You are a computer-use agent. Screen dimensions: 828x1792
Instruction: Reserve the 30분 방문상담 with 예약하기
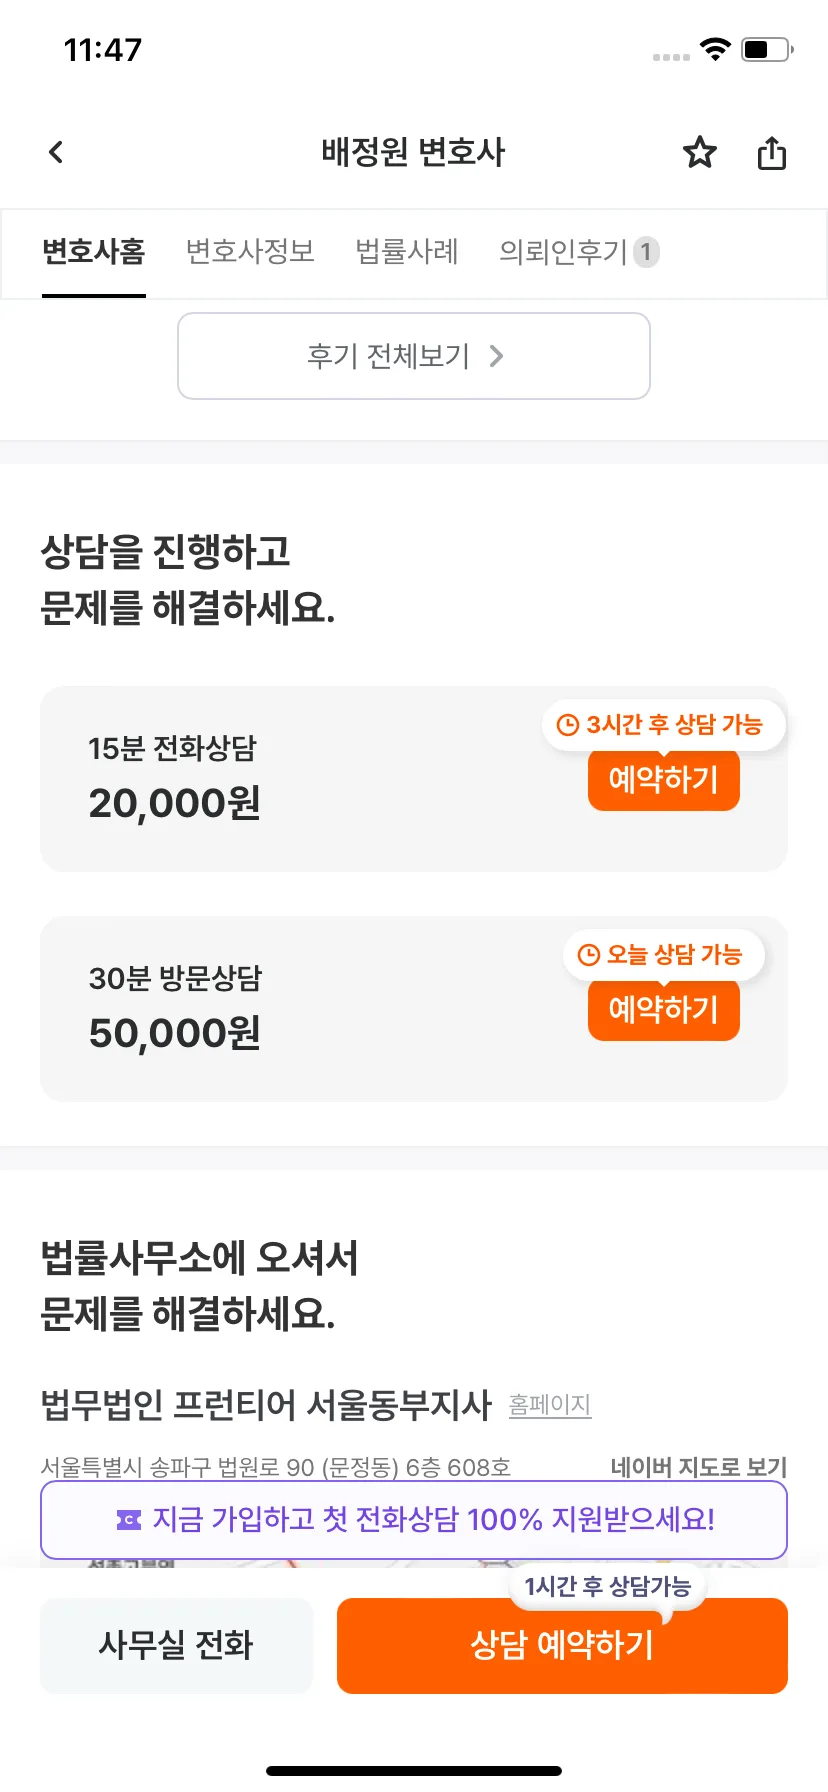click(x=664, y=1010)
